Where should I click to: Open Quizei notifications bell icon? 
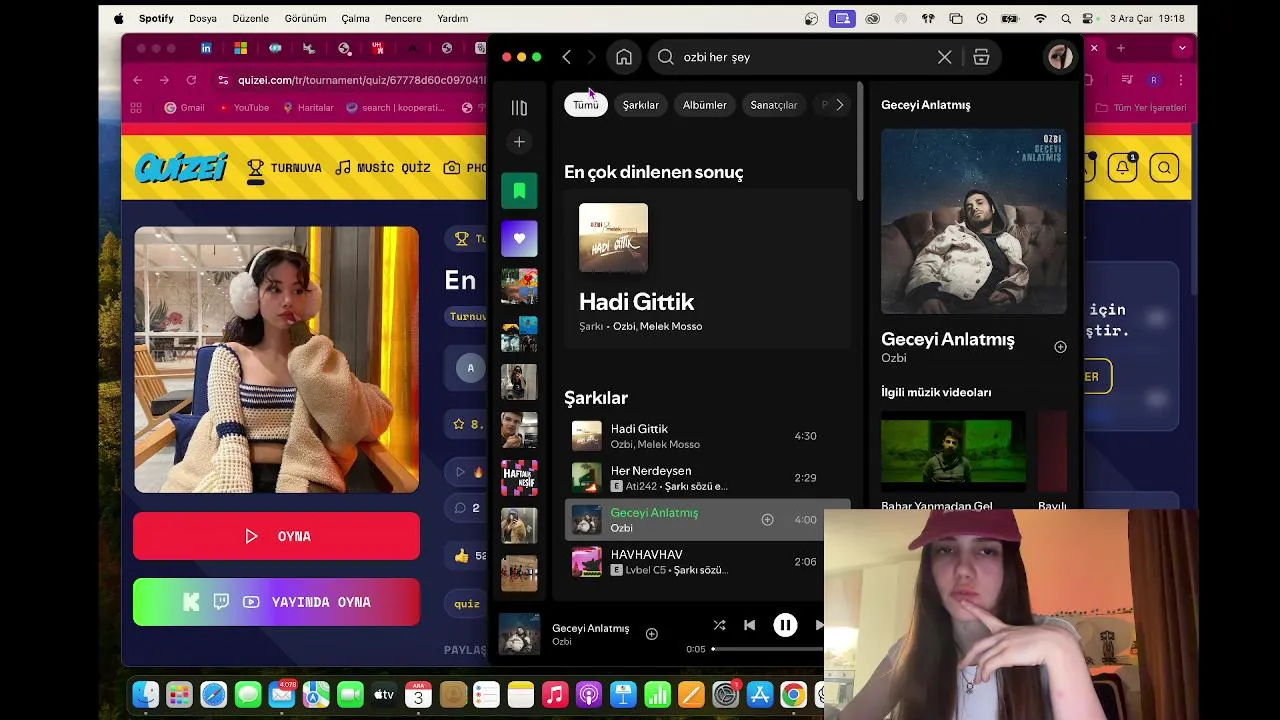pos(1122,168)
